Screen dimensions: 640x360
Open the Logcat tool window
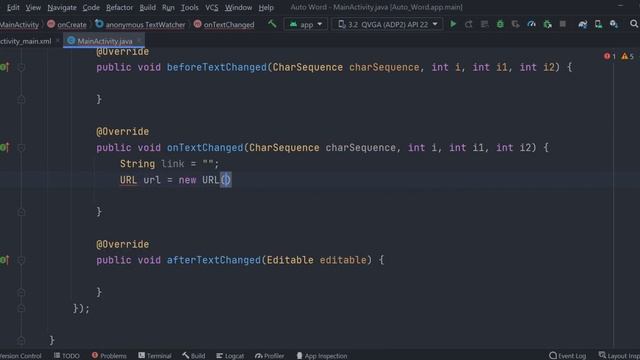230,356
